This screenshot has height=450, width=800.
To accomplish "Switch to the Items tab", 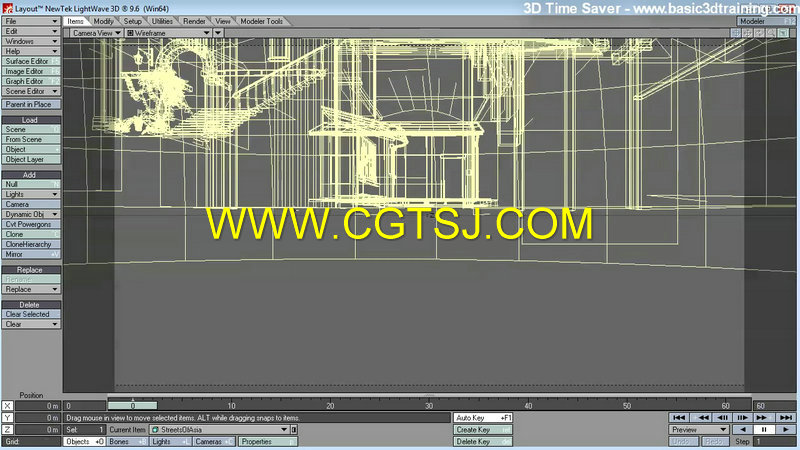I will pyautogui.click(x=76, y=21).
